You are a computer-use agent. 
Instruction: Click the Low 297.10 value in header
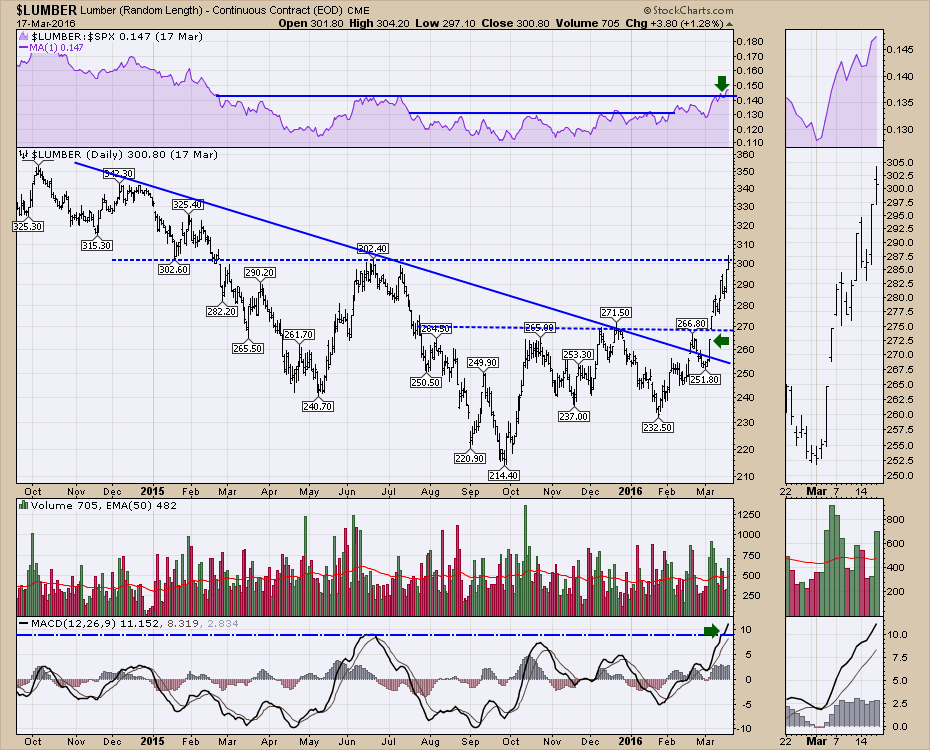[447, 24]
